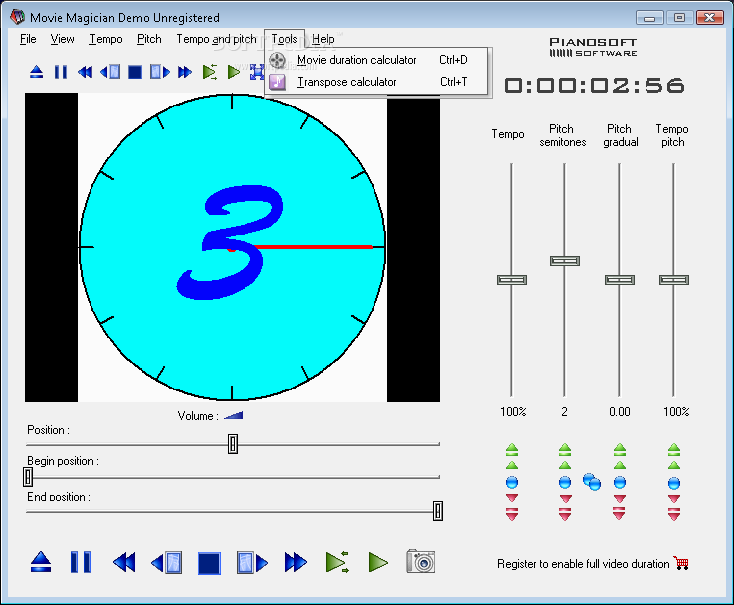Image resolution: width=734 pixels, height=605 pixels.
Task: Click the Pitch gradual slider handle
Action: pyautogui.click(x=620, y=280)
